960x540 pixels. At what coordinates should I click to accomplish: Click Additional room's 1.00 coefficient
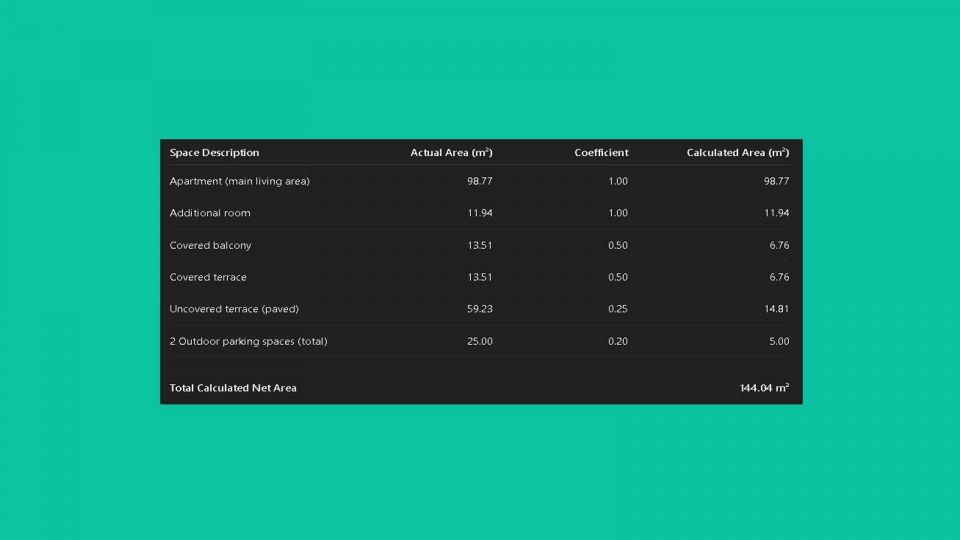[618, 213]
